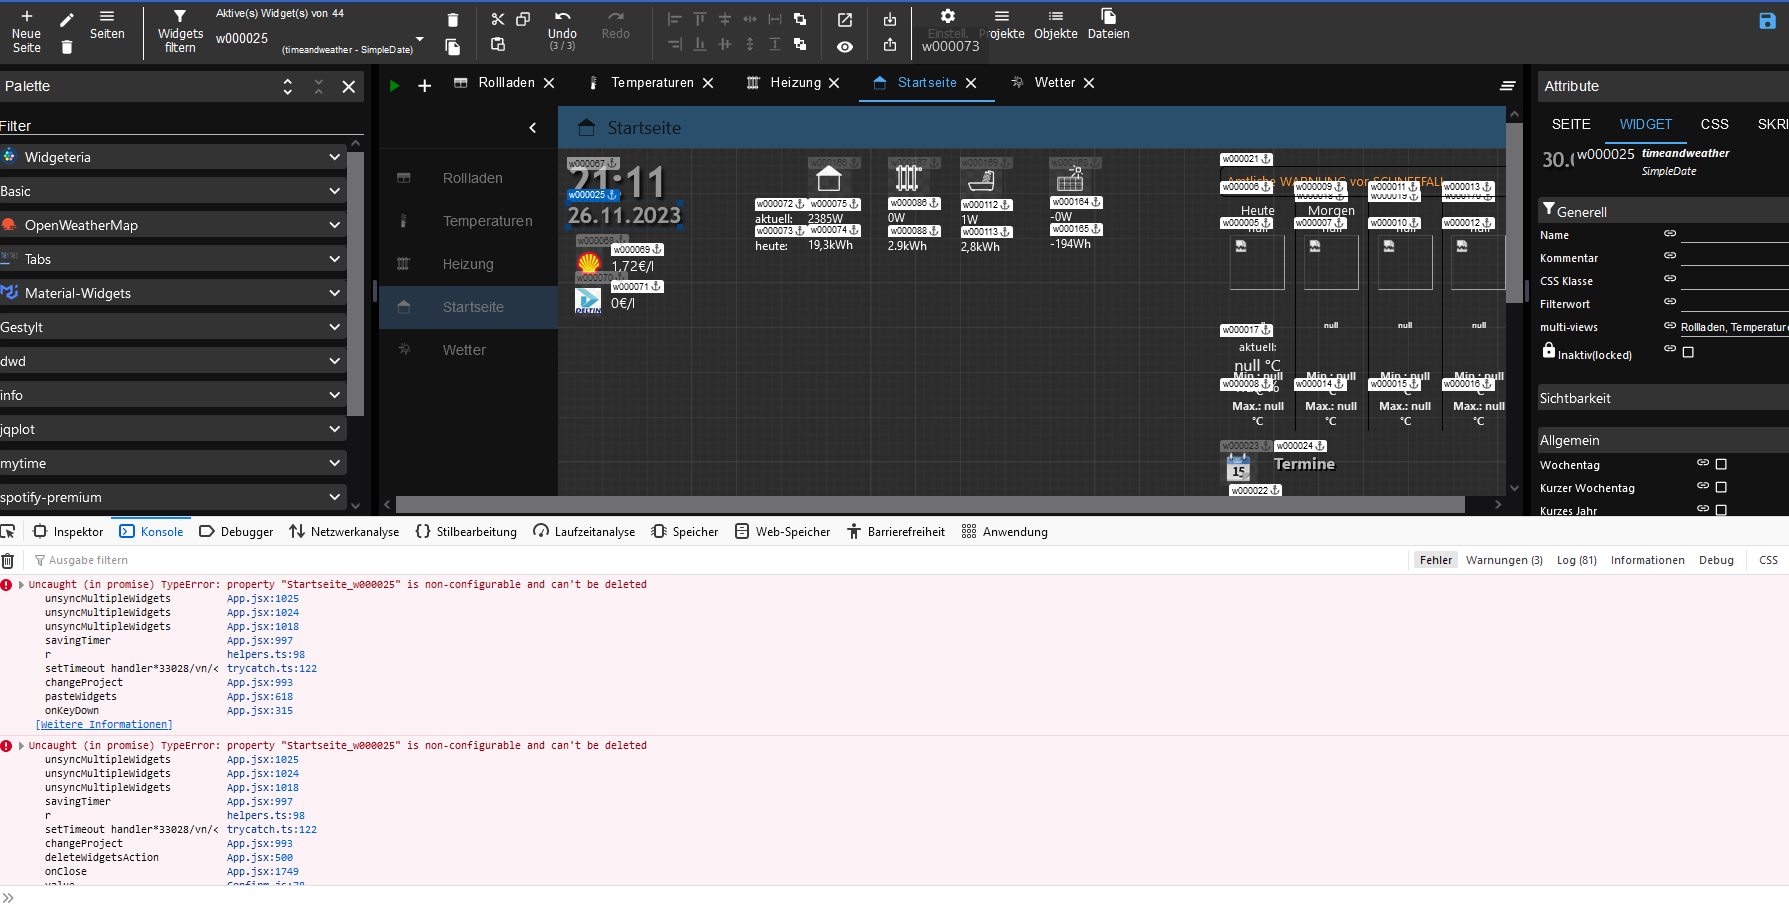This screenshot has height=922, width=1789.
Task: Open the Debugger devtools tab
Action: pyautogui.click(x=236, y=532)
